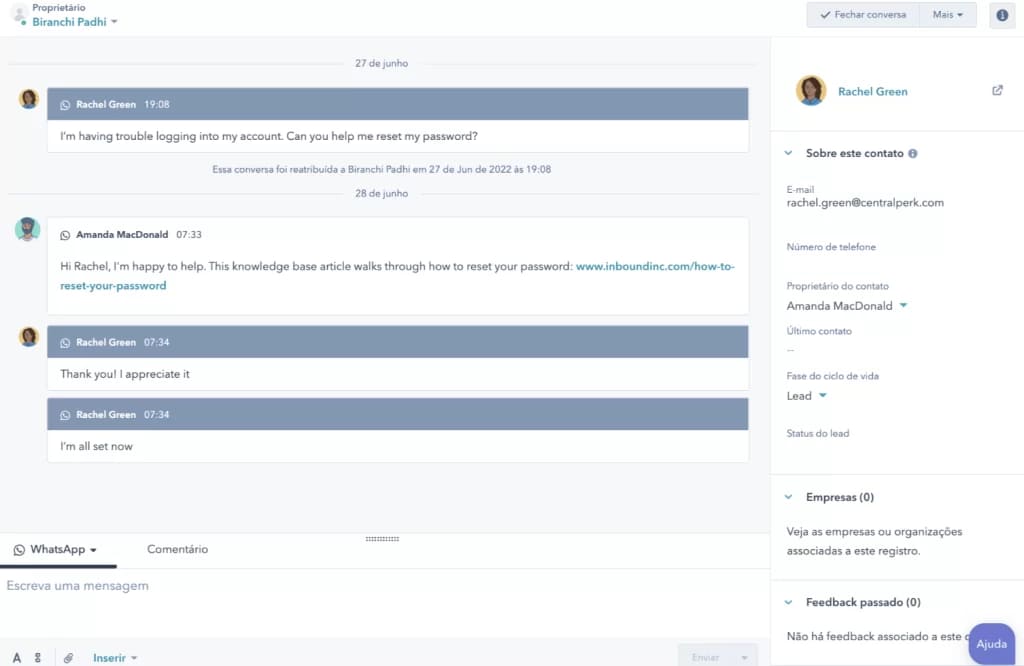Open Rachel Green's record in new window
The height and width of the screenshot is (666, 1024).
coord(997,90)
